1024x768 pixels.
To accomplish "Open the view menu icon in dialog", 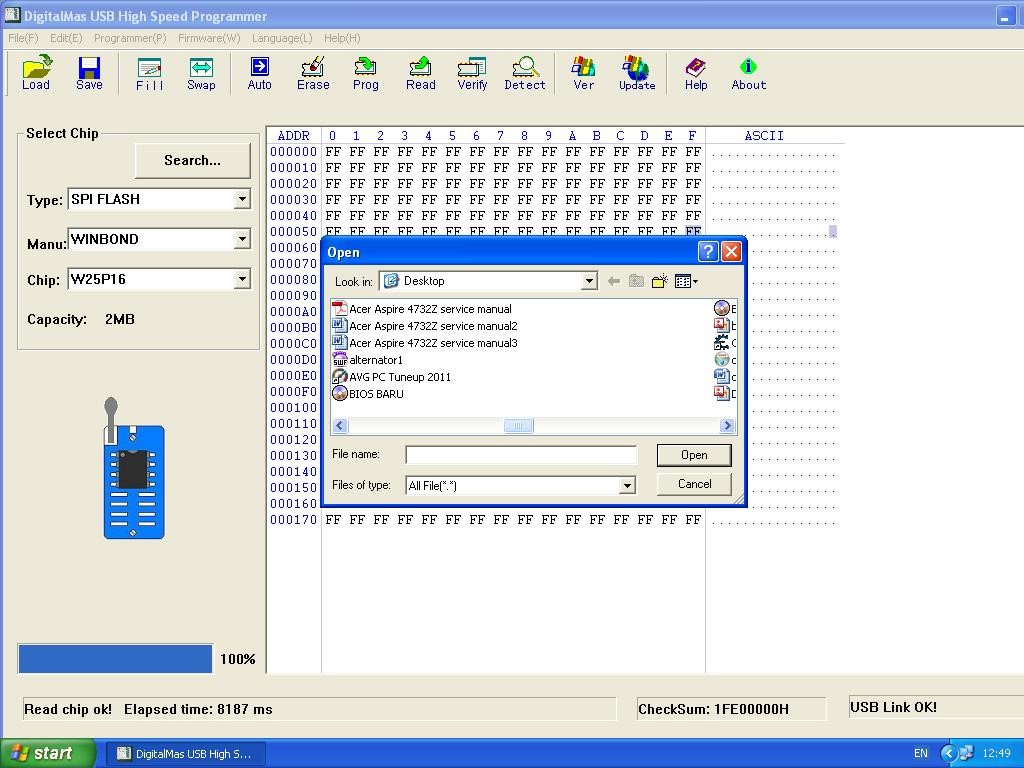I will (x=686, y=281).
